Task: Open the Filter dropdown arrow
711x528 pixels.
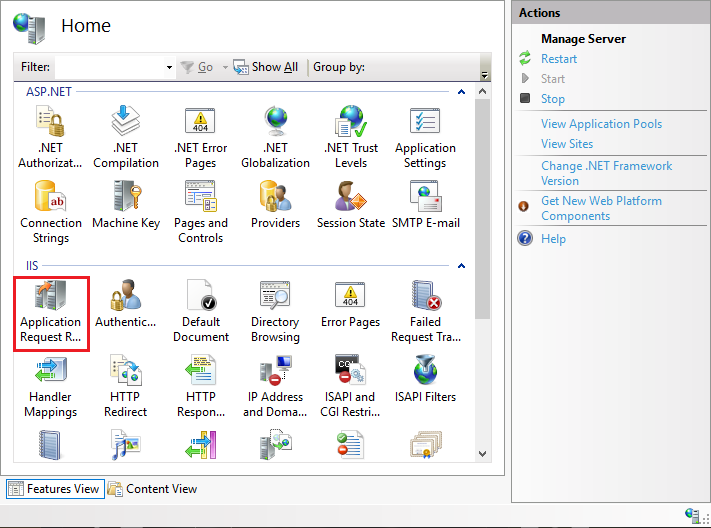Action: click(169, 67)
